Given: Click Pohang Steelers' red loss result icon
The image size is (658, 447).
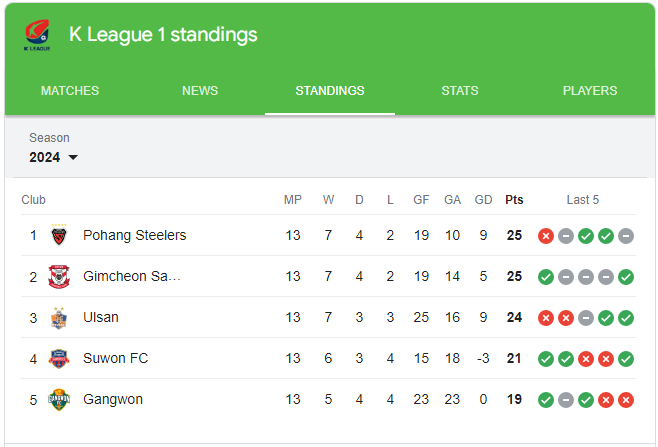Looking at the screenshot, I should pyautogui.click(x=546, y=236).
